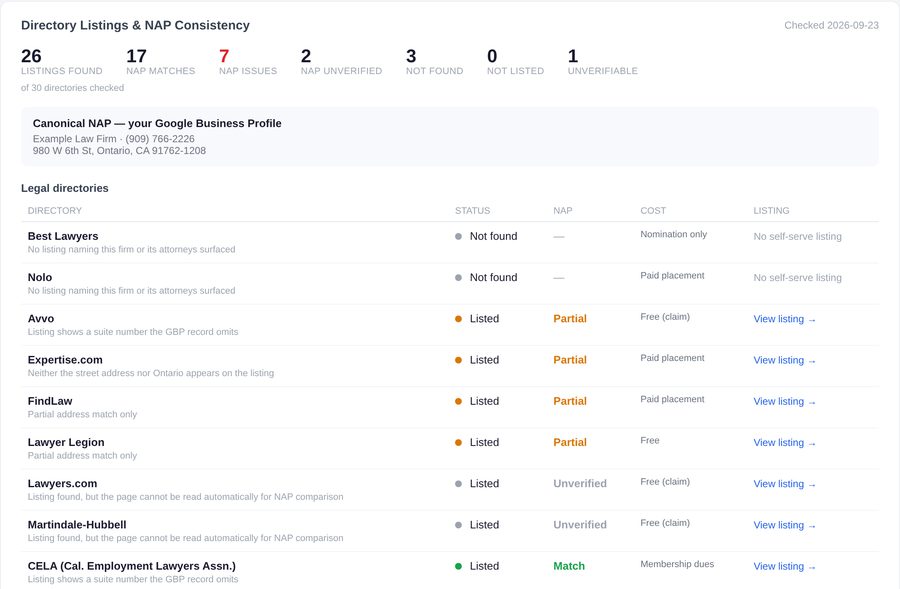900x589 pixels.
Task: Click the FindLaw directory name
Action: [x=50, y=401]
